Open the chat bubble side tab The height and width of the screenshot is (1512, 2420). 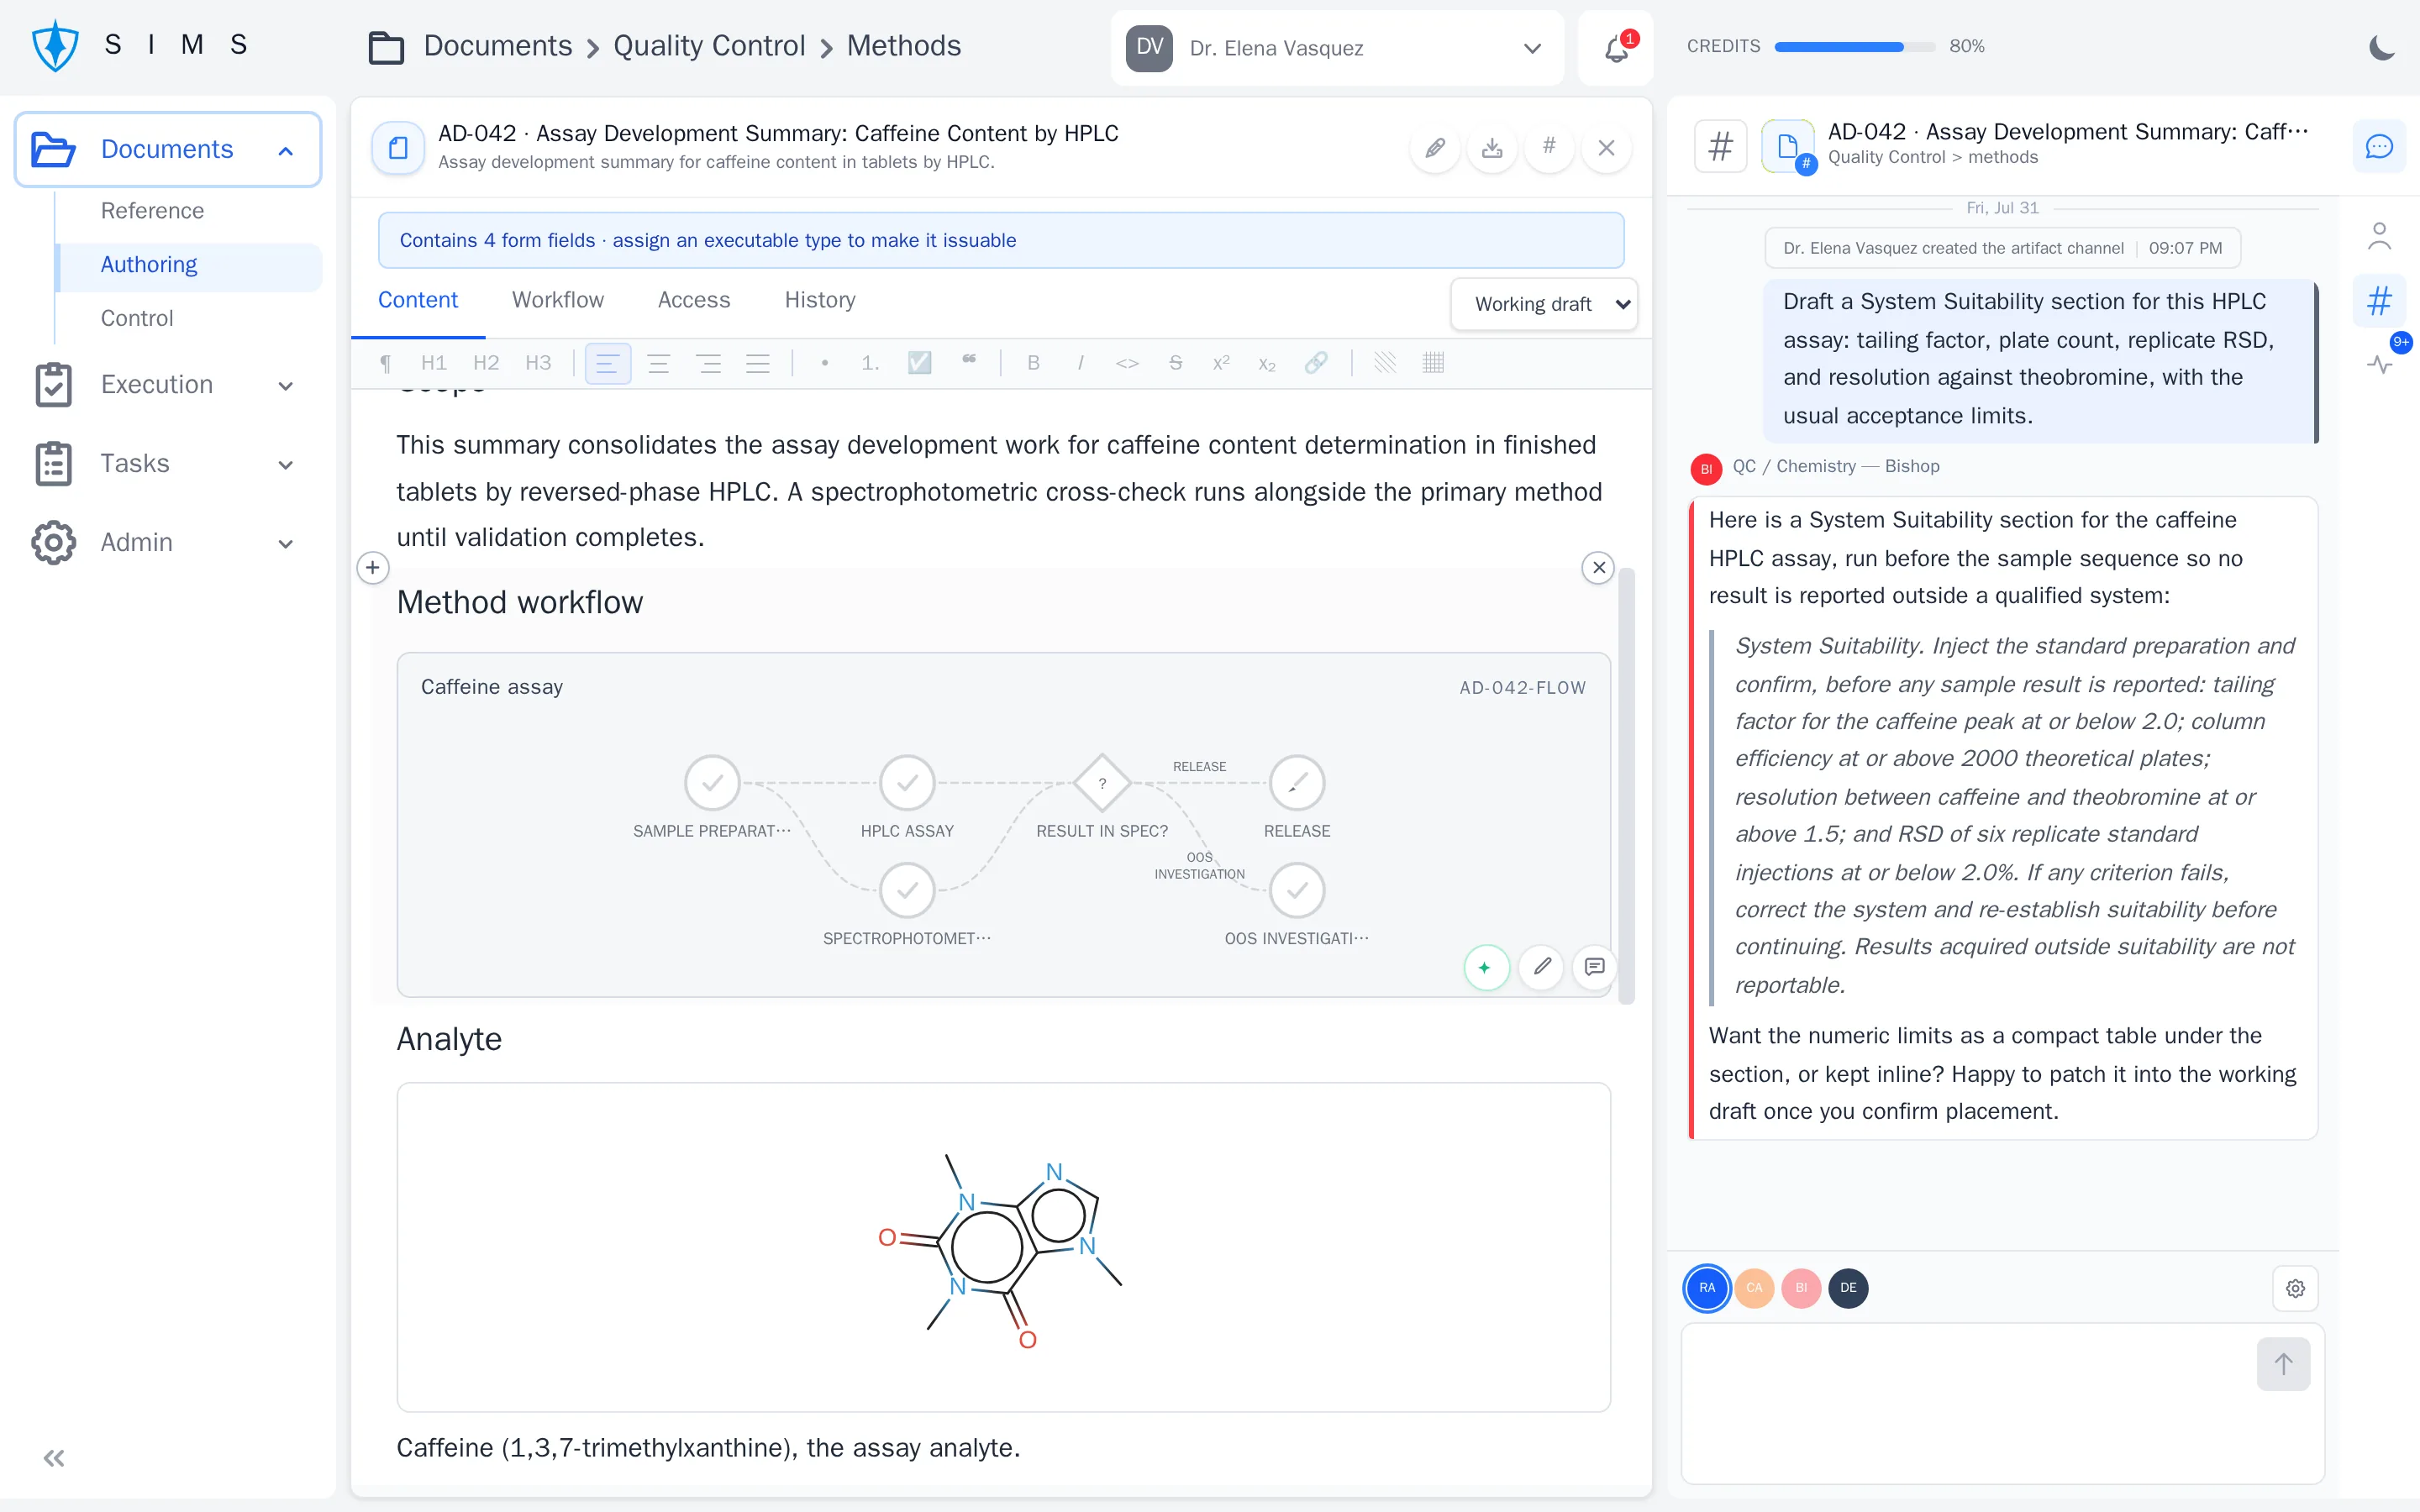2379,146
